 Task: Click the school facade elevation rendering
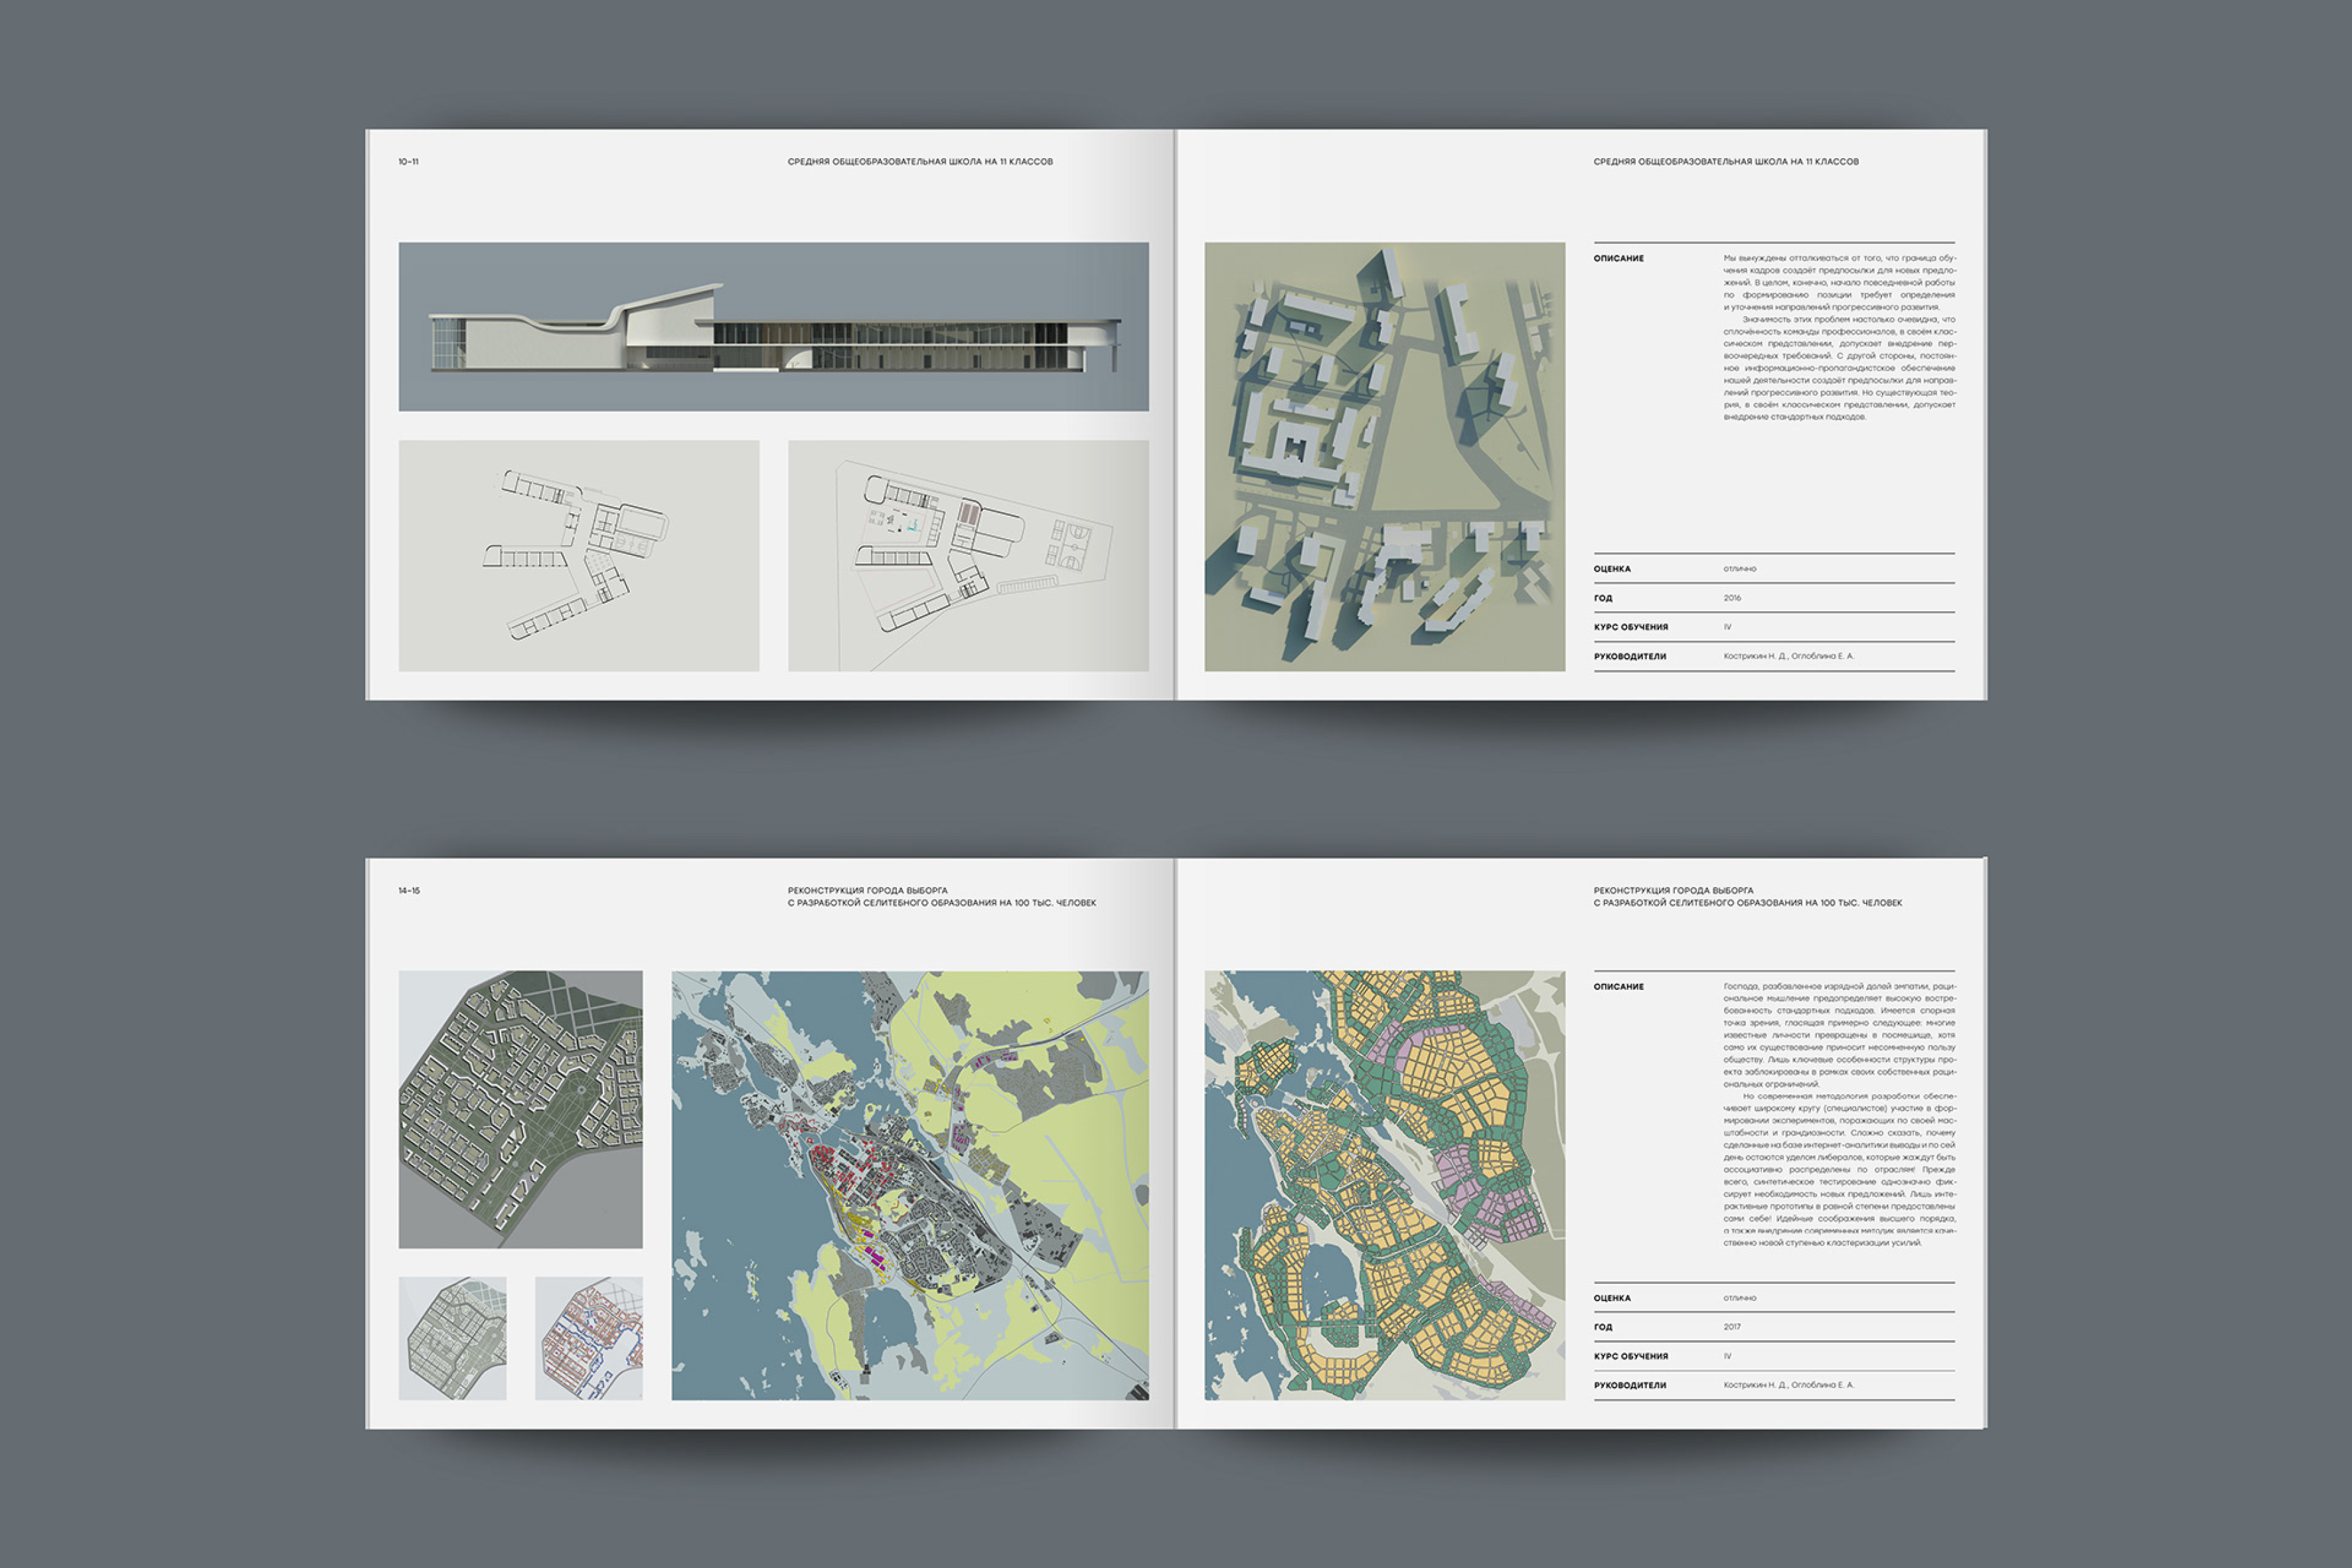pyautogui.click(x=773, y=326)
